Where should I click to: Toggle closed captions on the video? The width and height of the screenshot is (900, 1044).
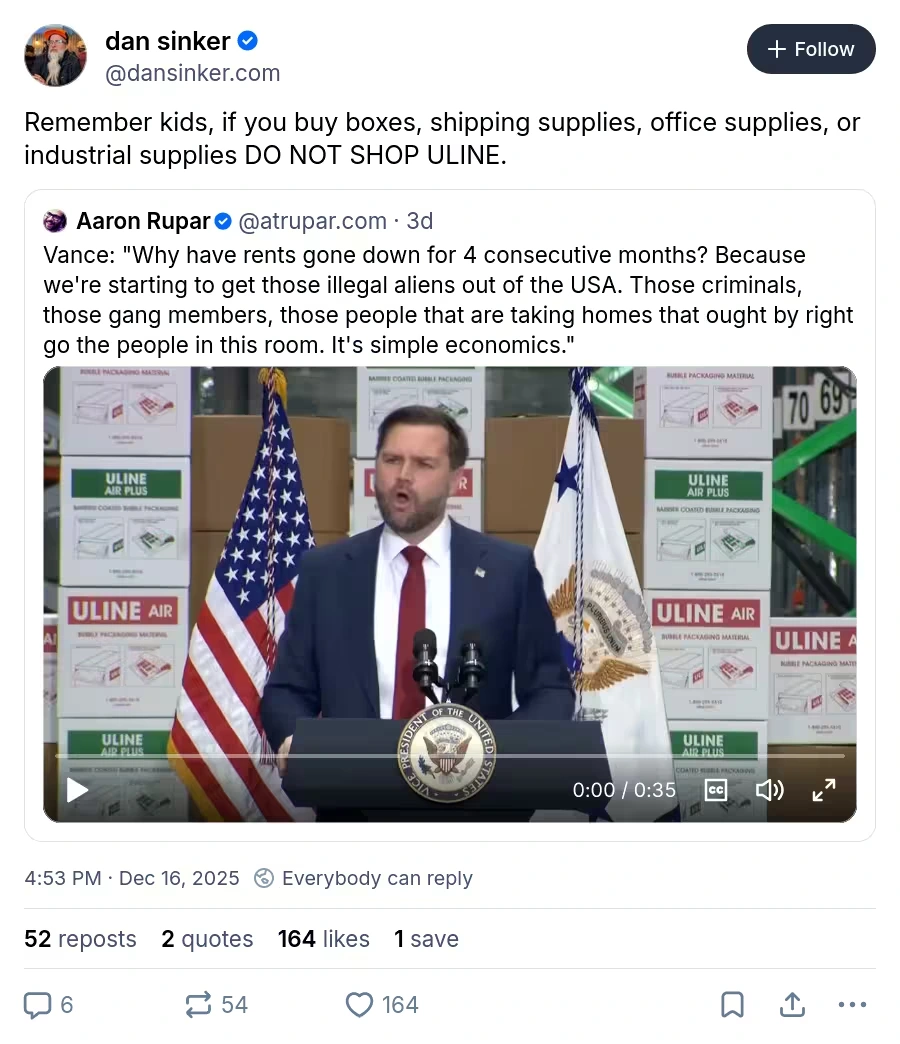(716, 790)
